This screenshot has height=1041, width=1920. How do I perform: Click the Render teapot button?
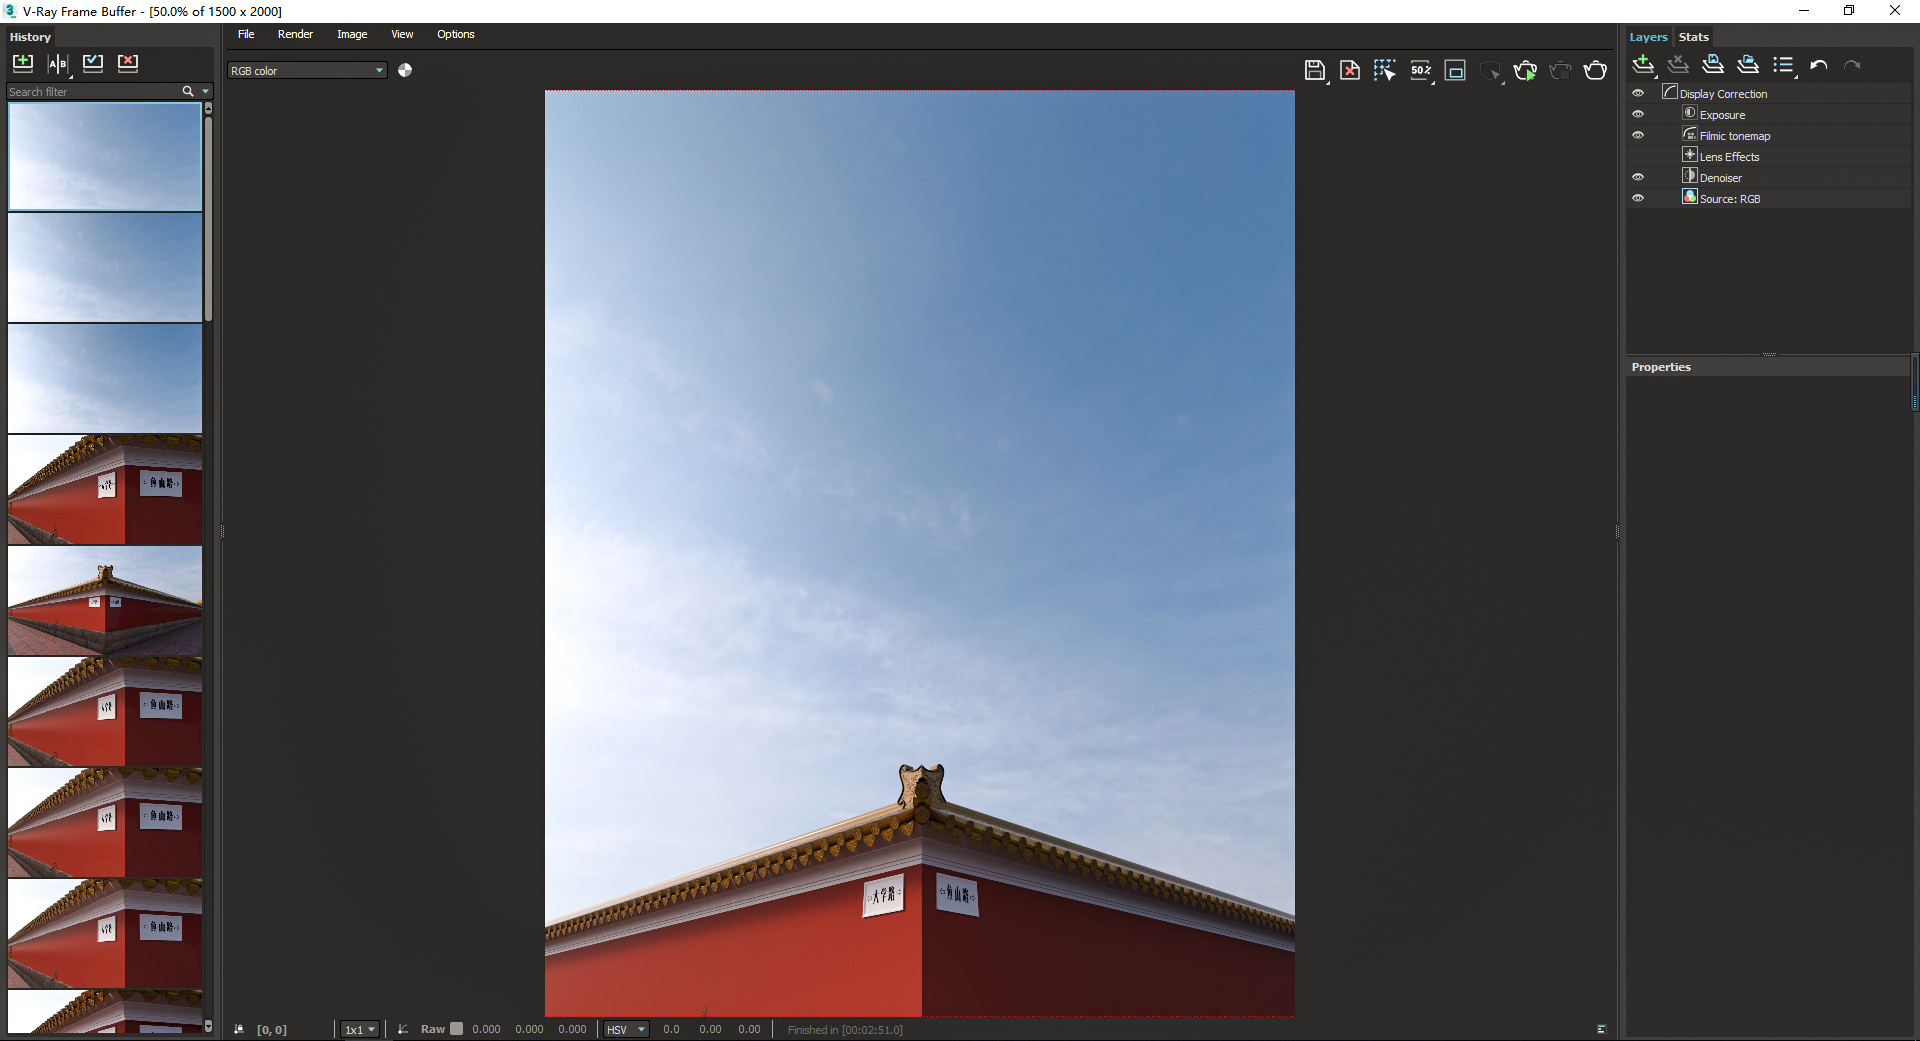coord(1595,70)
